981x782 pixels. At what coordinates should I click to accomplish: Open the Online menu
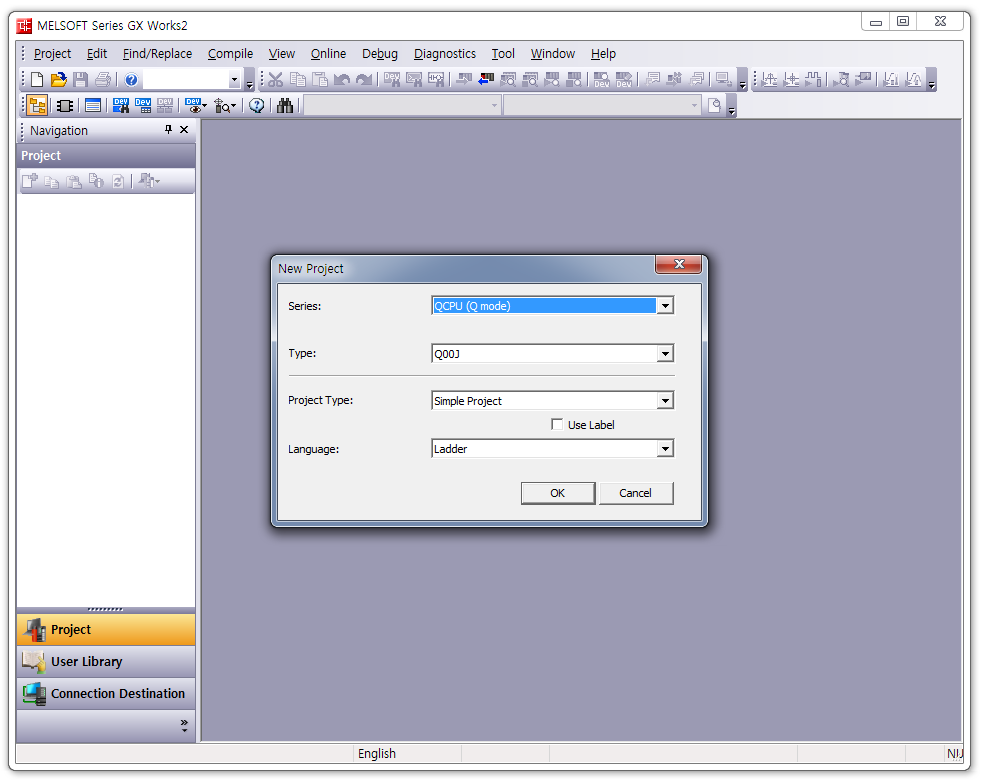click(x=328, y=54)
